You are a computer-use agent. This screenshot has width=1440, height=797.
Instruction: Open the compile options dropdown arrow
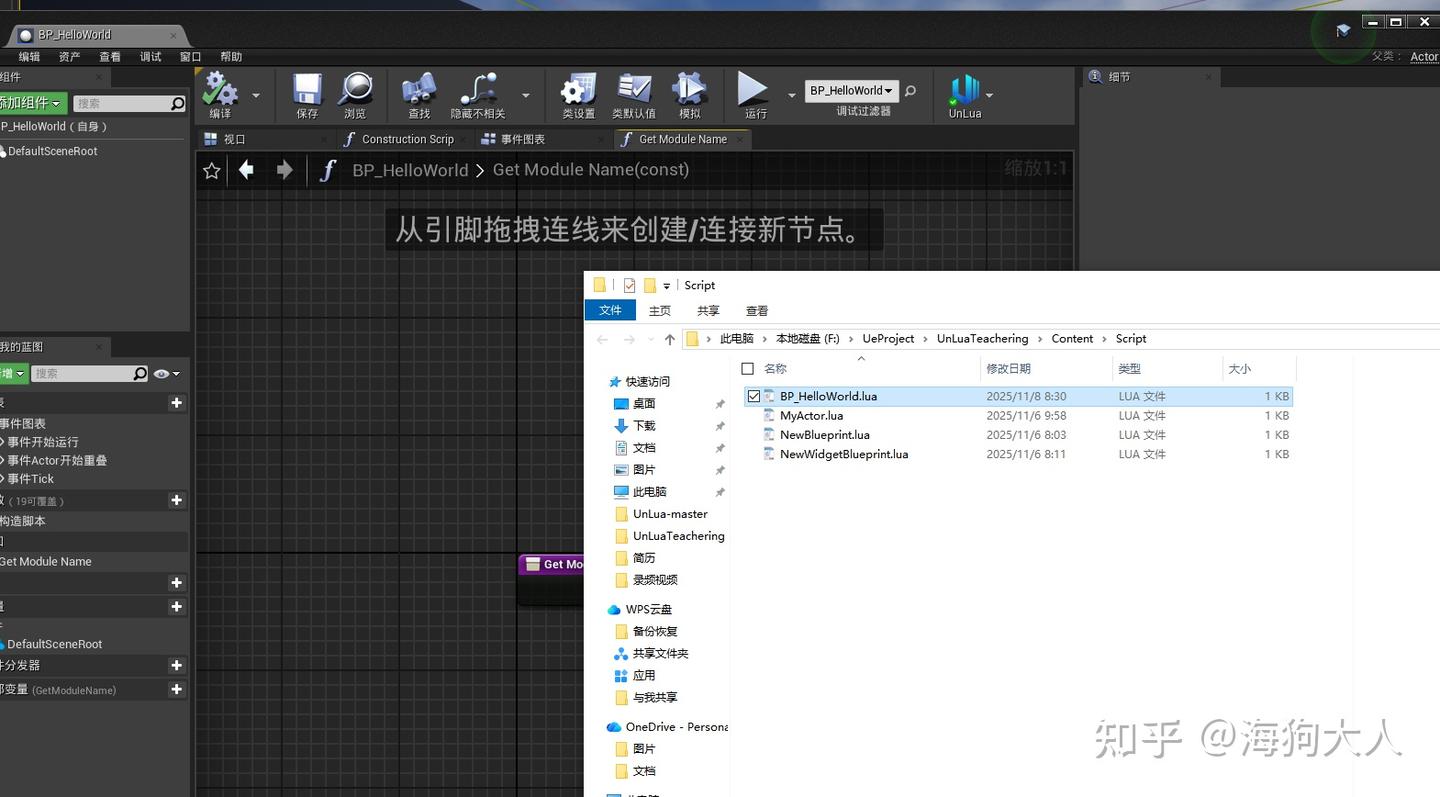(x=256, y=95)
